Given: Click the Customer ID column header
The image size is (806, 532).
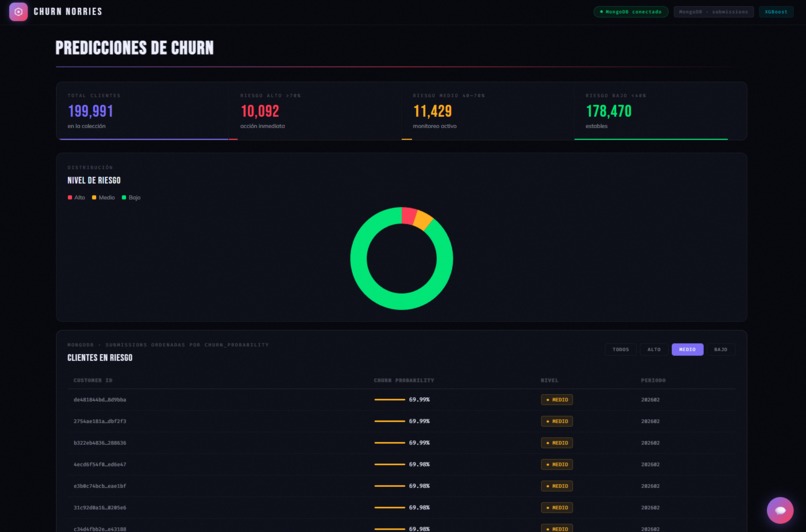Looking at the screenshot, I should [x=93, y=380].
